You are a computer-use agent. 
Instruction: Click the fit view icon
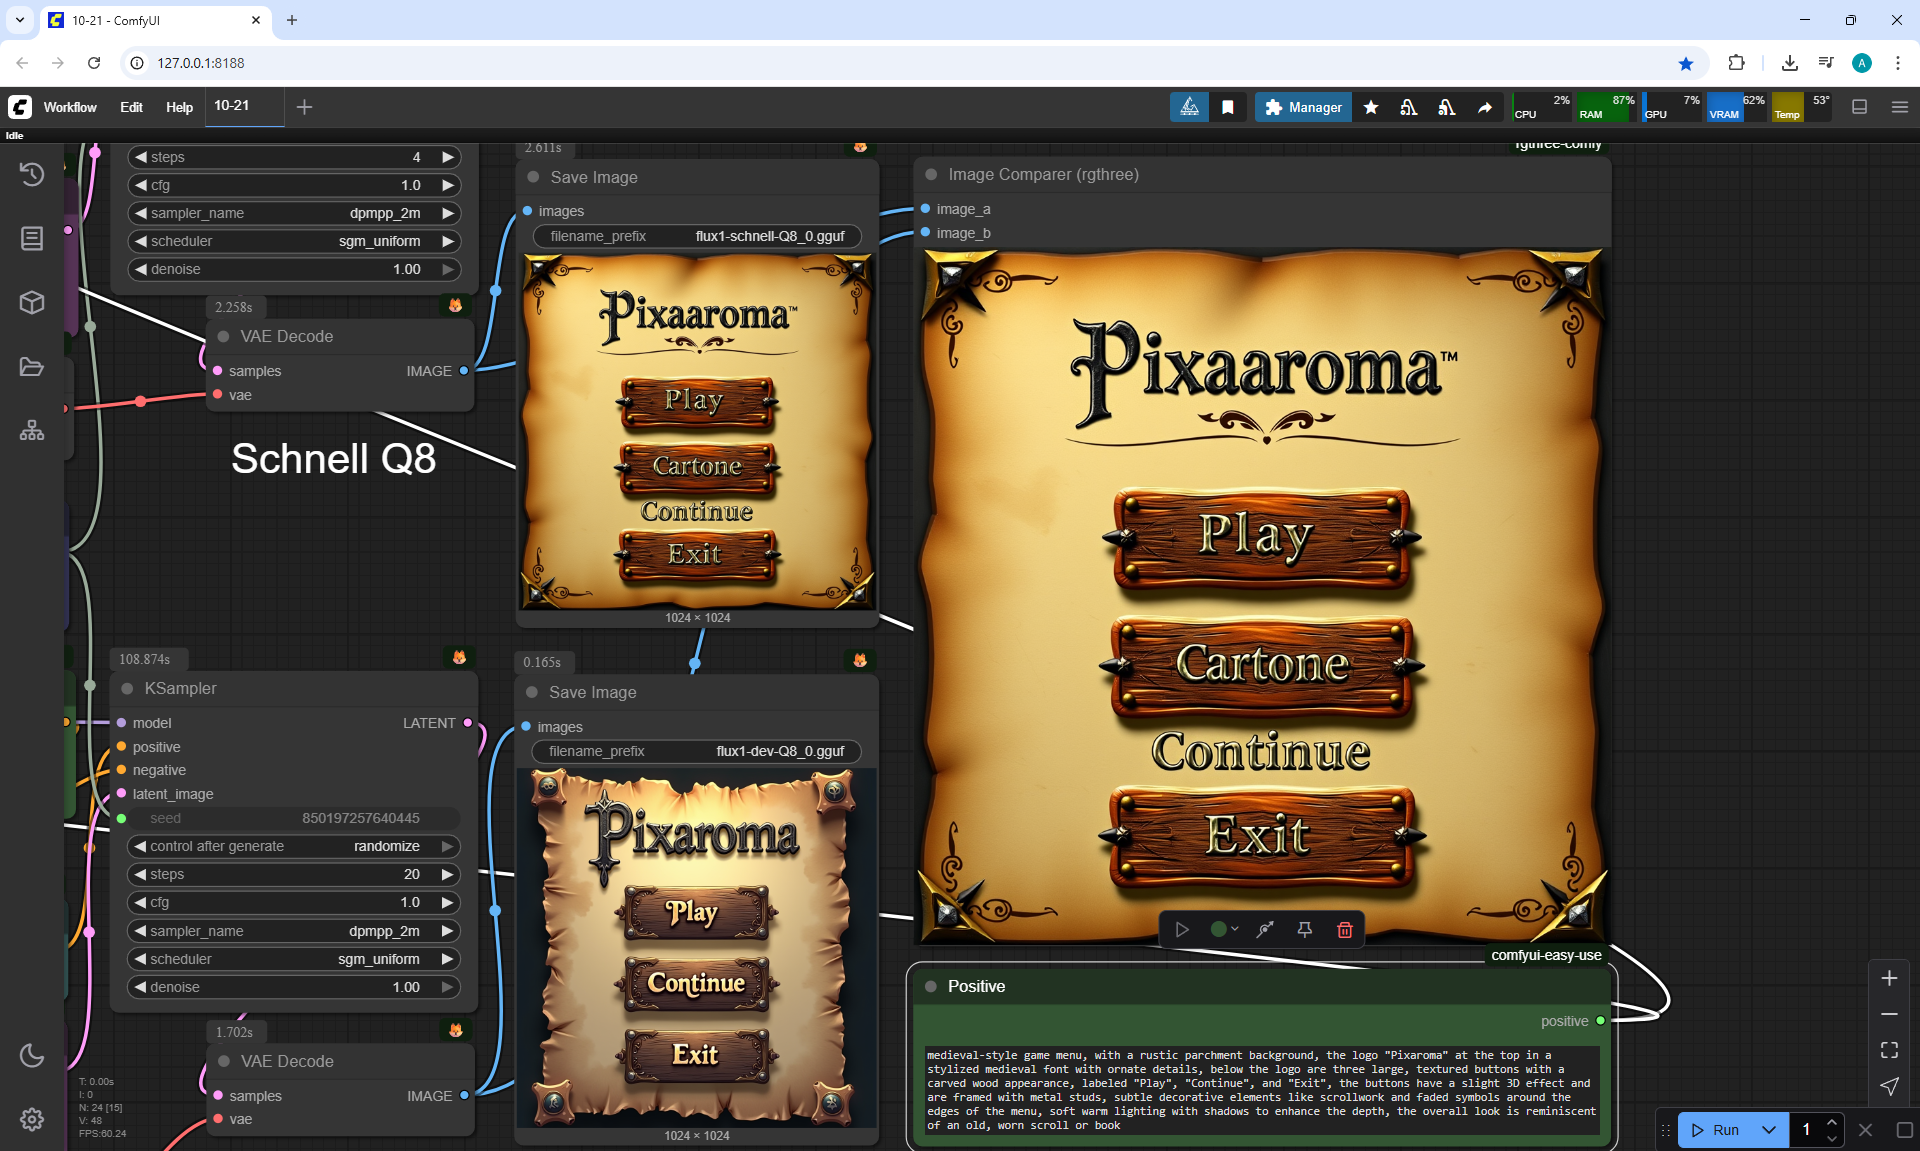tap(1889, 1050)
